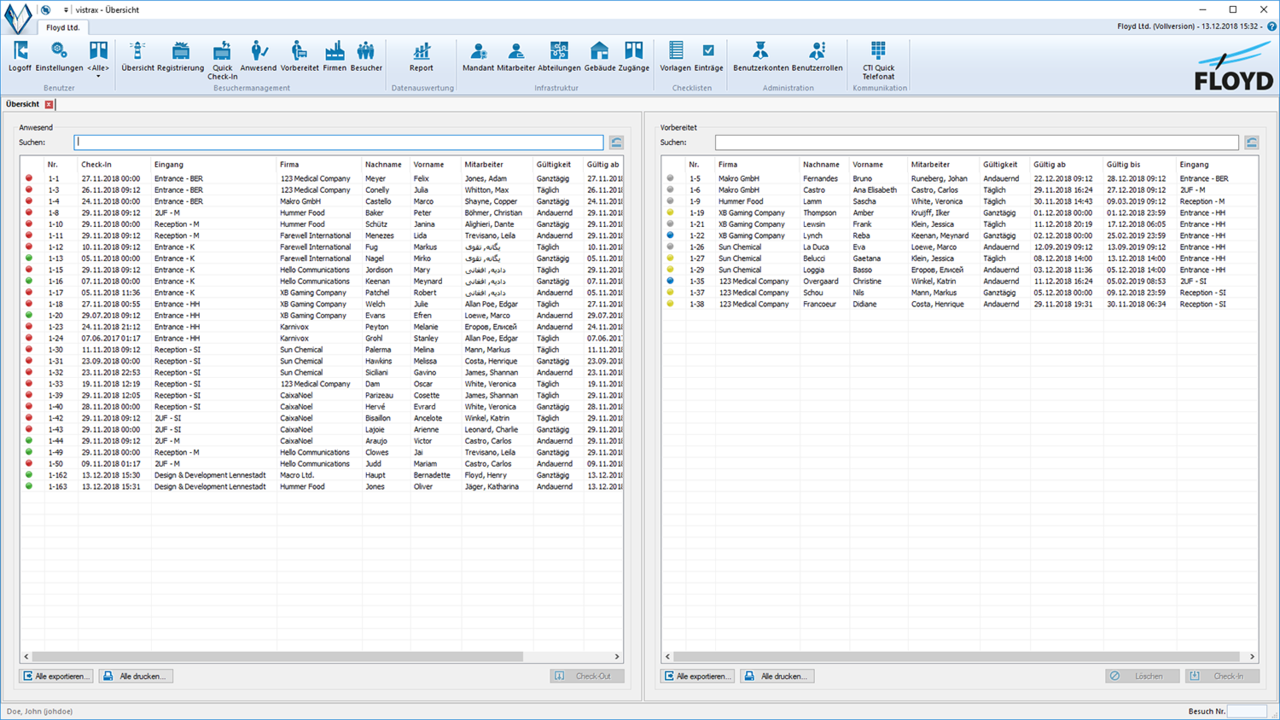Click Alle exportieren under the Anwesend list
Screen dimensions: 1280x720
coord(57,676)
